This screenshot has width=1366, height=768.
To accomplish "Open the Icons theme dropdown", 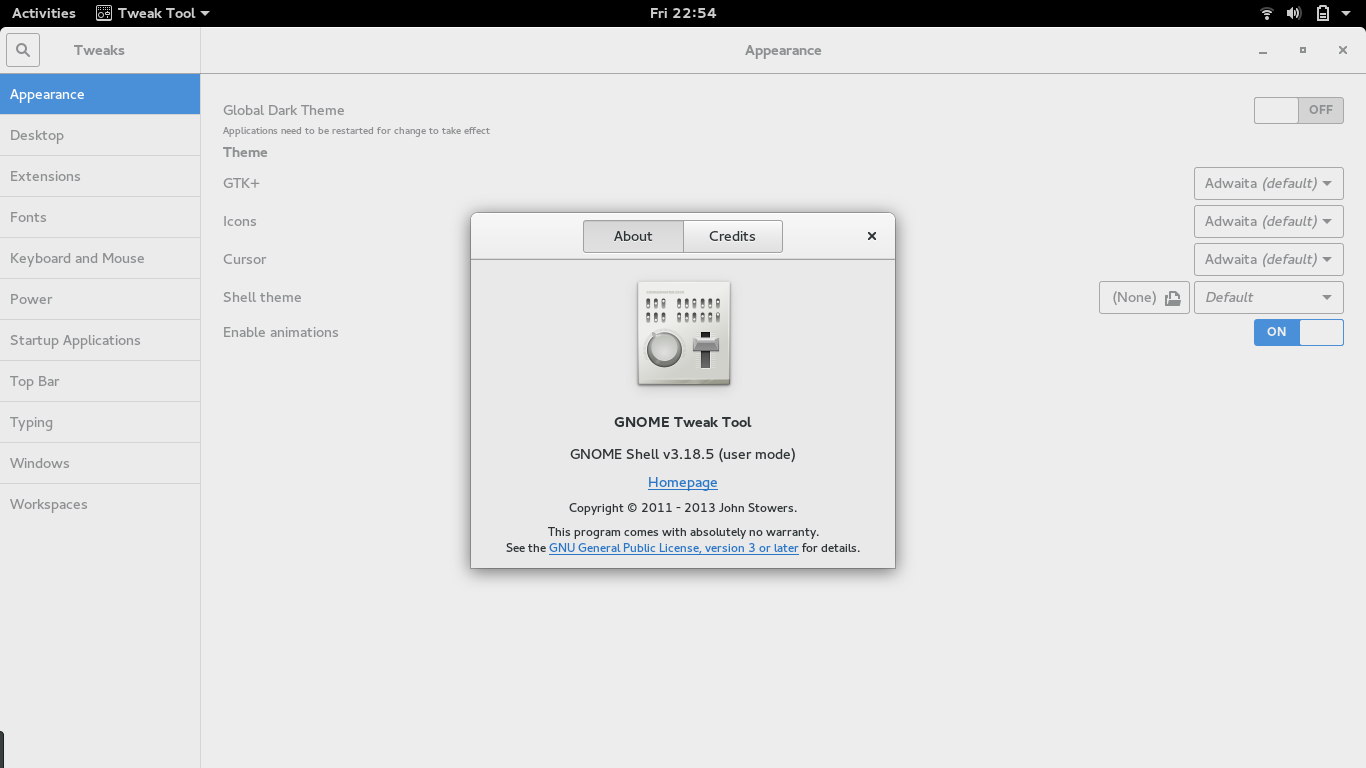I will tap(1268, 221).
